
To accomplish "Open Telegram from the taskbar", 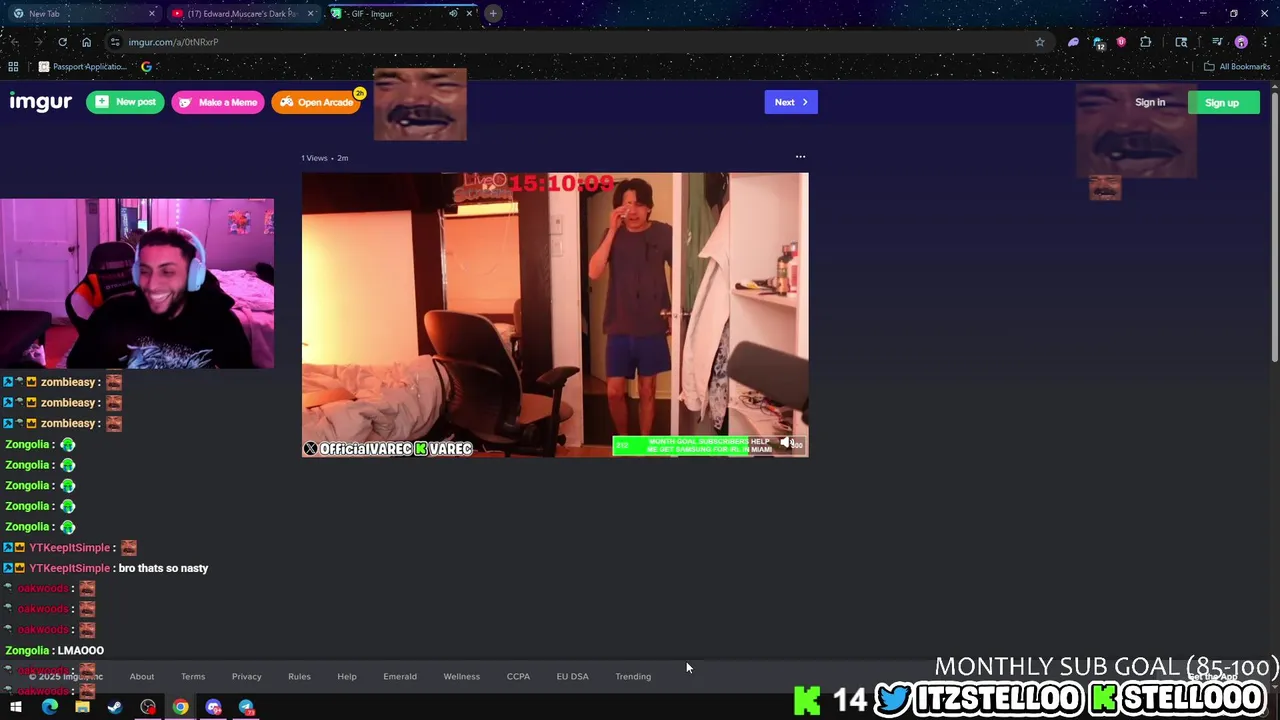I will (246, 707).
